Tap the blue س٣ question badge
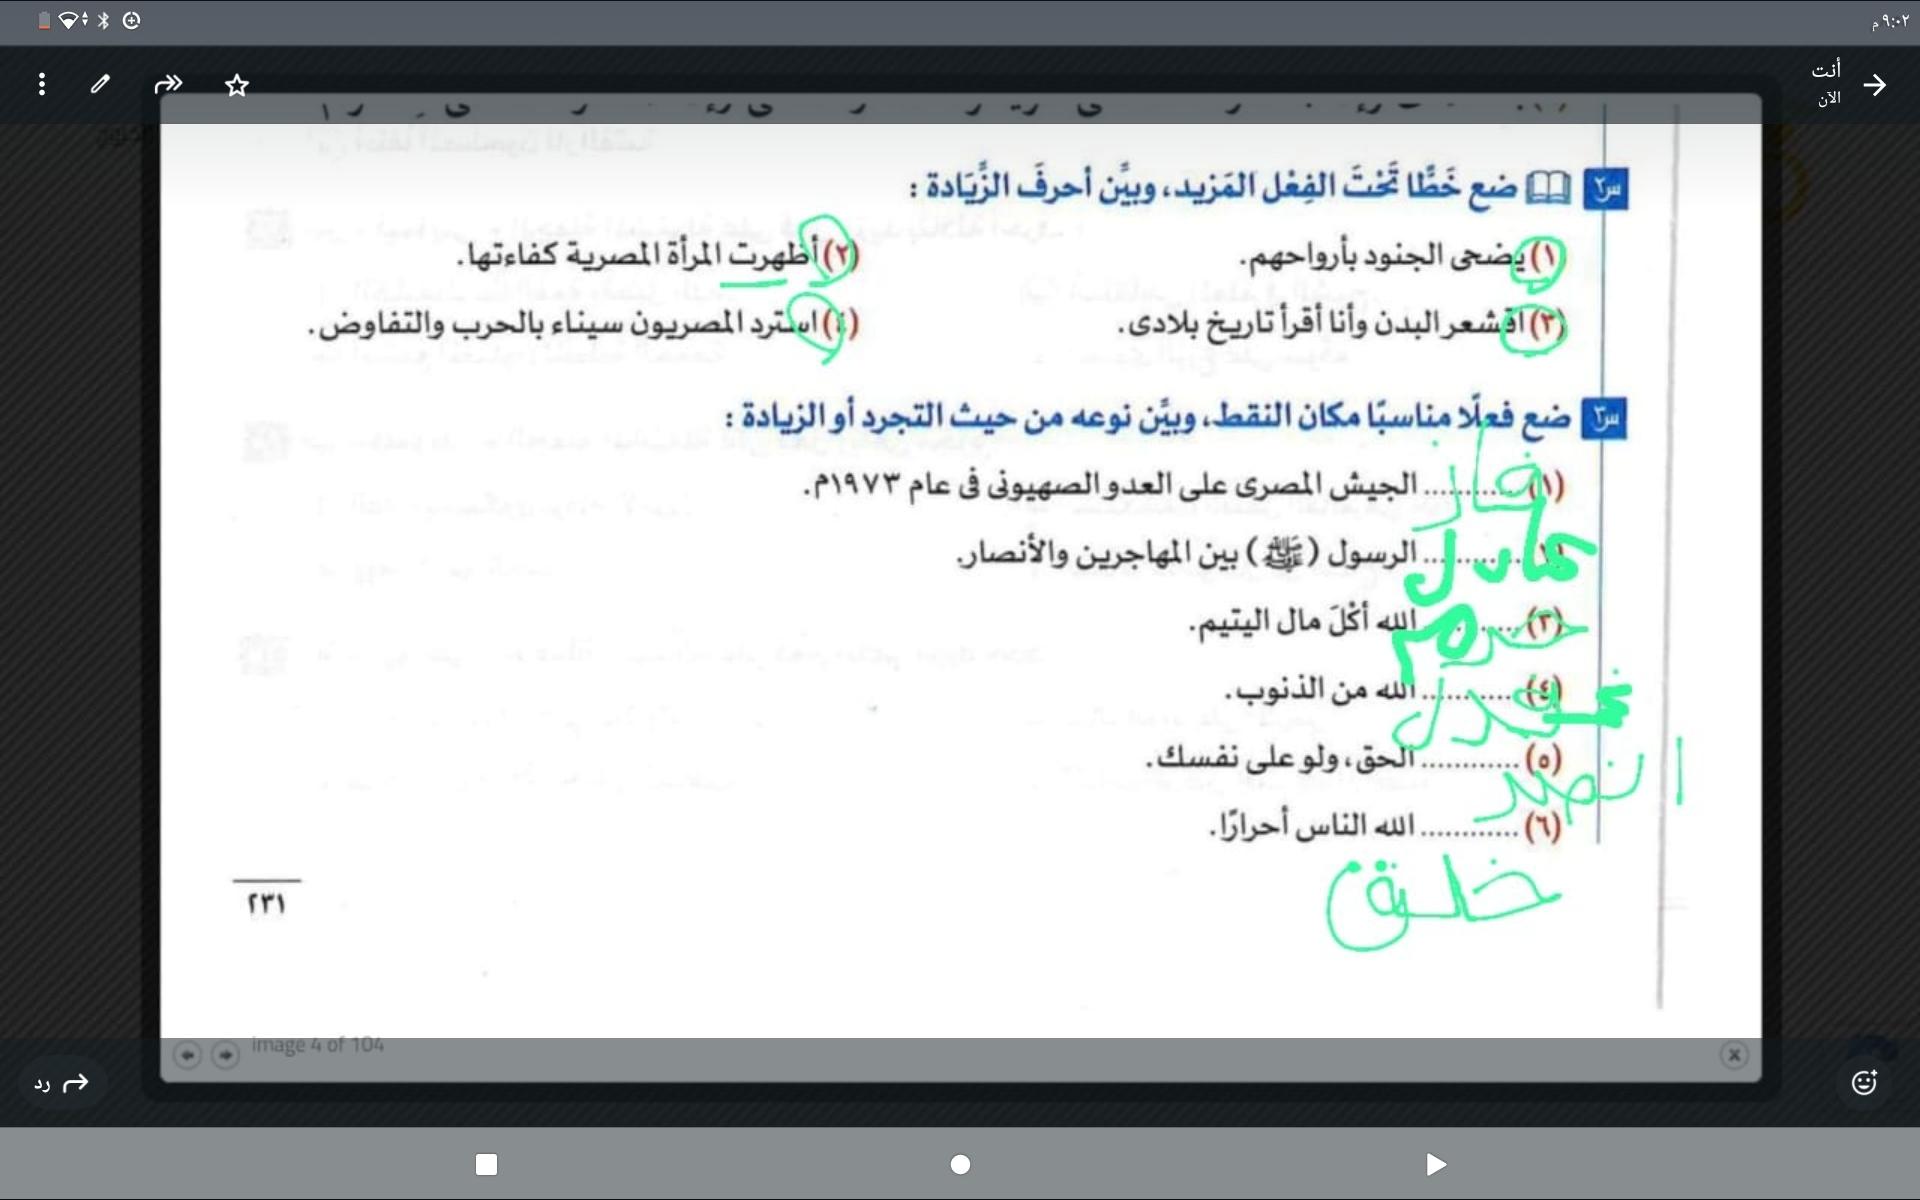This screenshot has width=1920, height=1200. coord(1605,418)
